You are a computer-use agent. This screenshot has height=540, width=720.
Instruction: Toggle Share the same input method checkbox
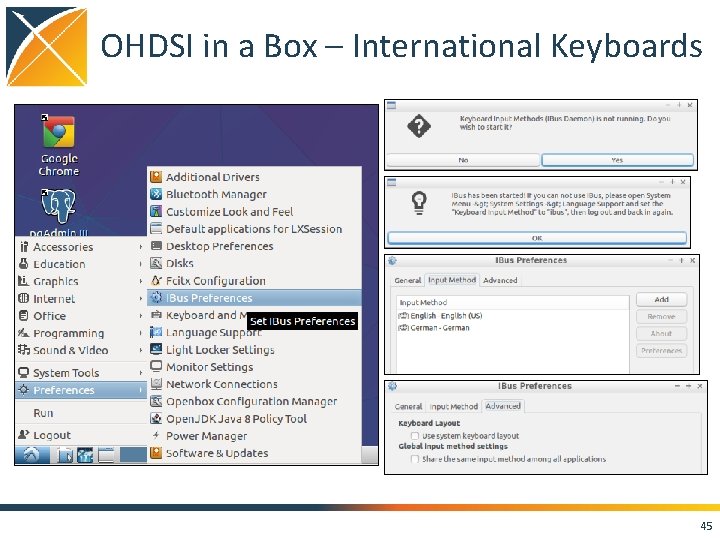(x=415, y=459)
